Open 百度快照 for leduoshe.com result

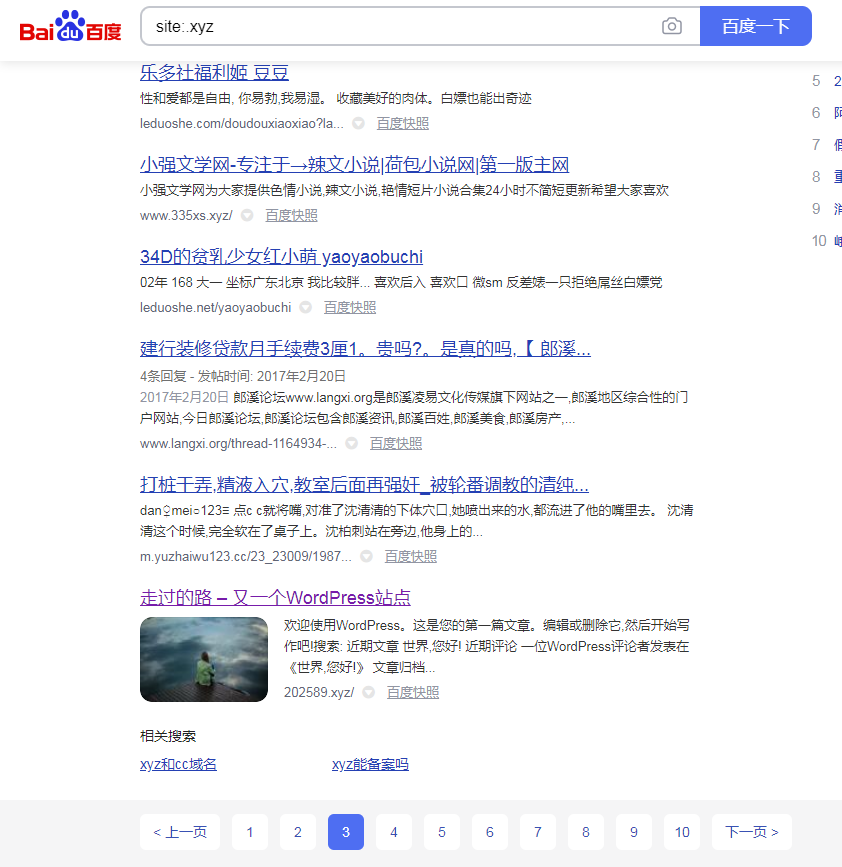(402, 123)
